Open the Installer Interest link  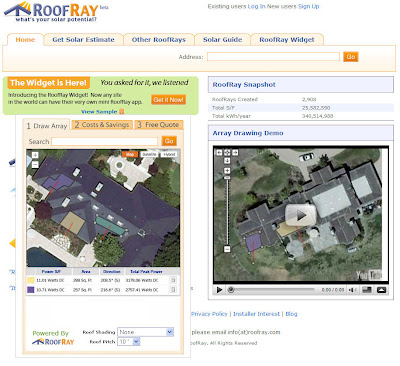coord(256,314)
